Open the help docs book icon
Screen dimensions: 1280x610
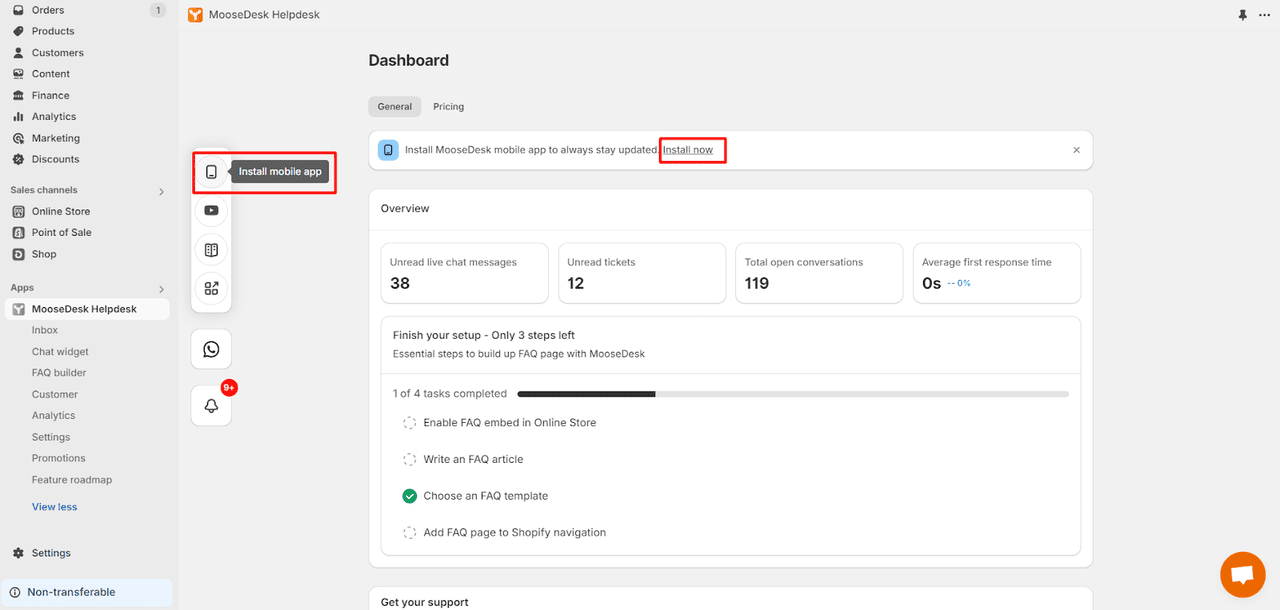211,249
